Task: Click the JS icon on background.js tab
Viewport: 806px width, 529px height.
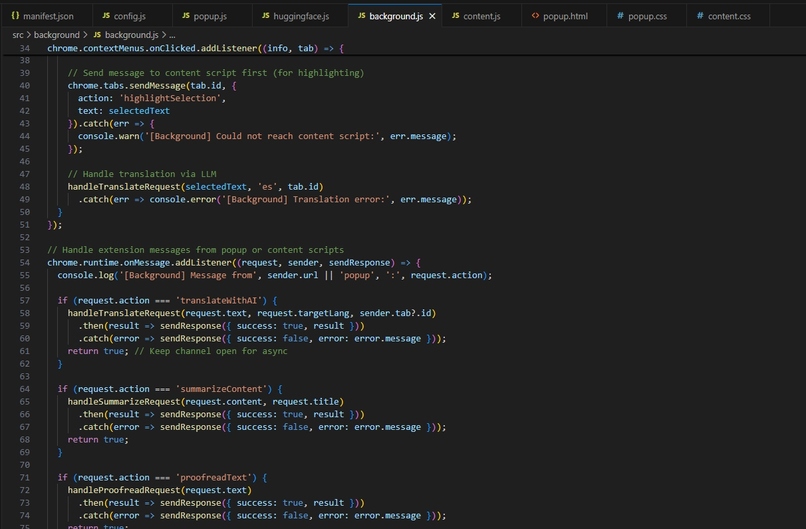Action: [x=361, y=15]
